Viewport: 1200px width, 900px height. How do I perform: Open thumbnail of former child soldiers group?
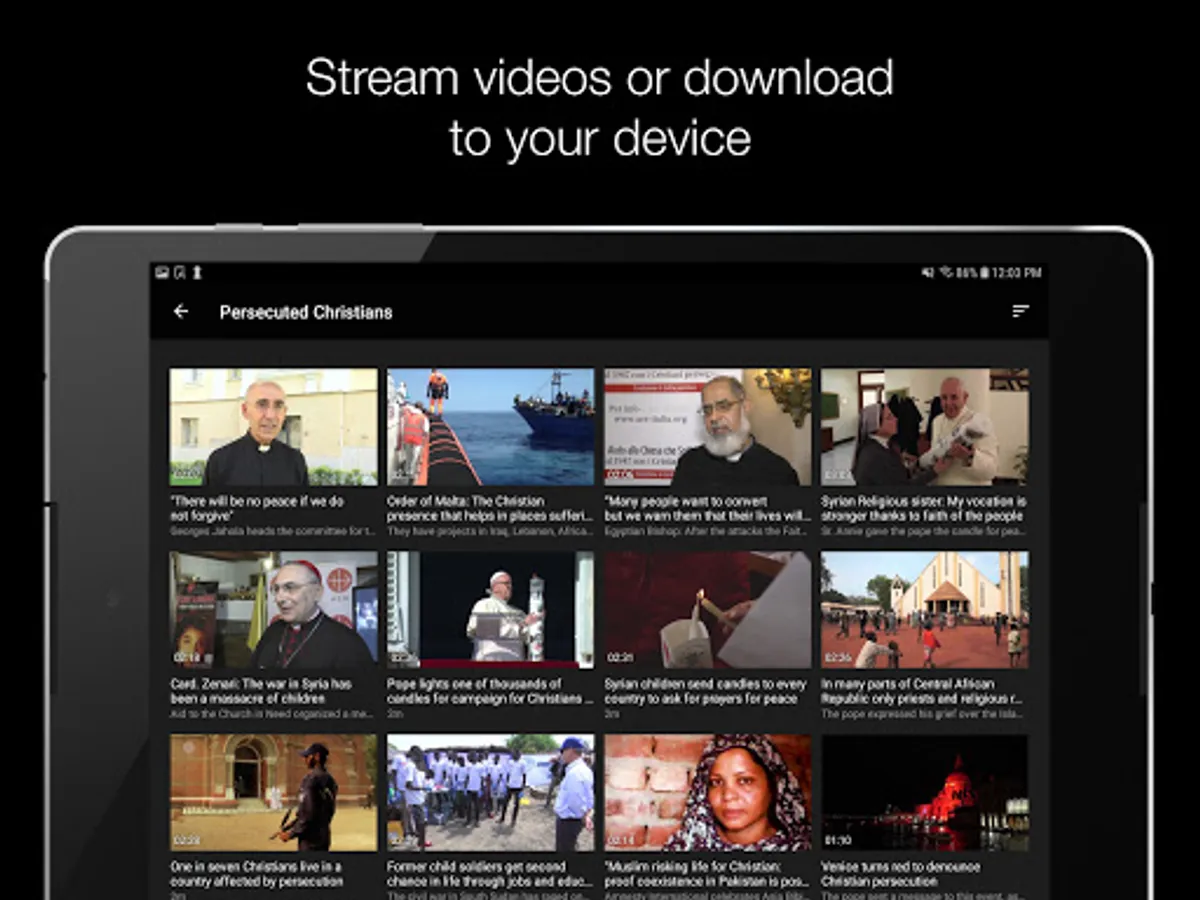[x=491, y=793]
